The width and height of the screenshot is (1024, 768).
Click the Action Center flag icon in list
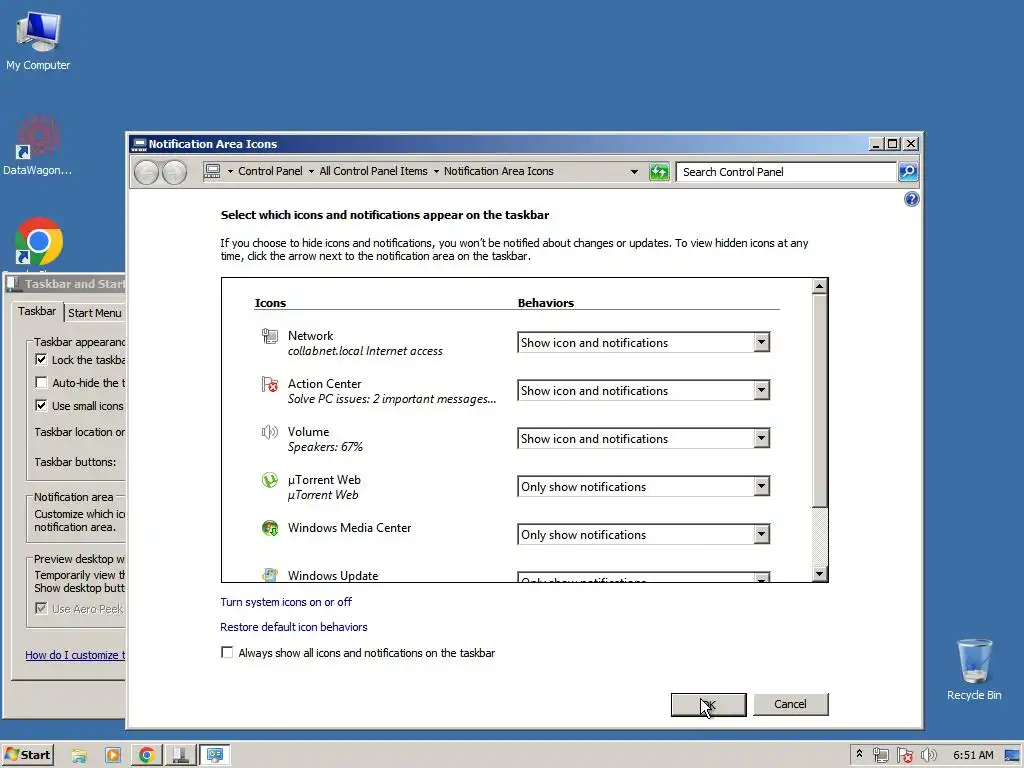click(270, 384)
